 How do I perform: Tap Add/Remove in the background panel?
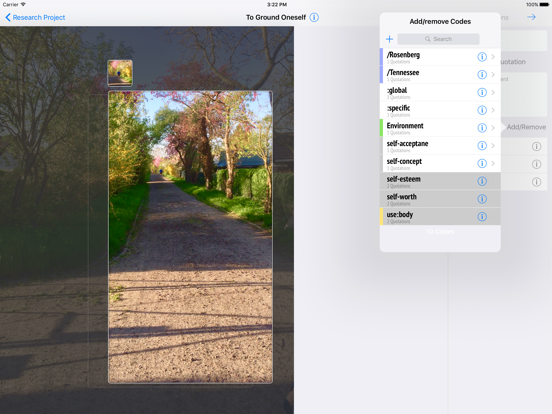pos(526,127)
